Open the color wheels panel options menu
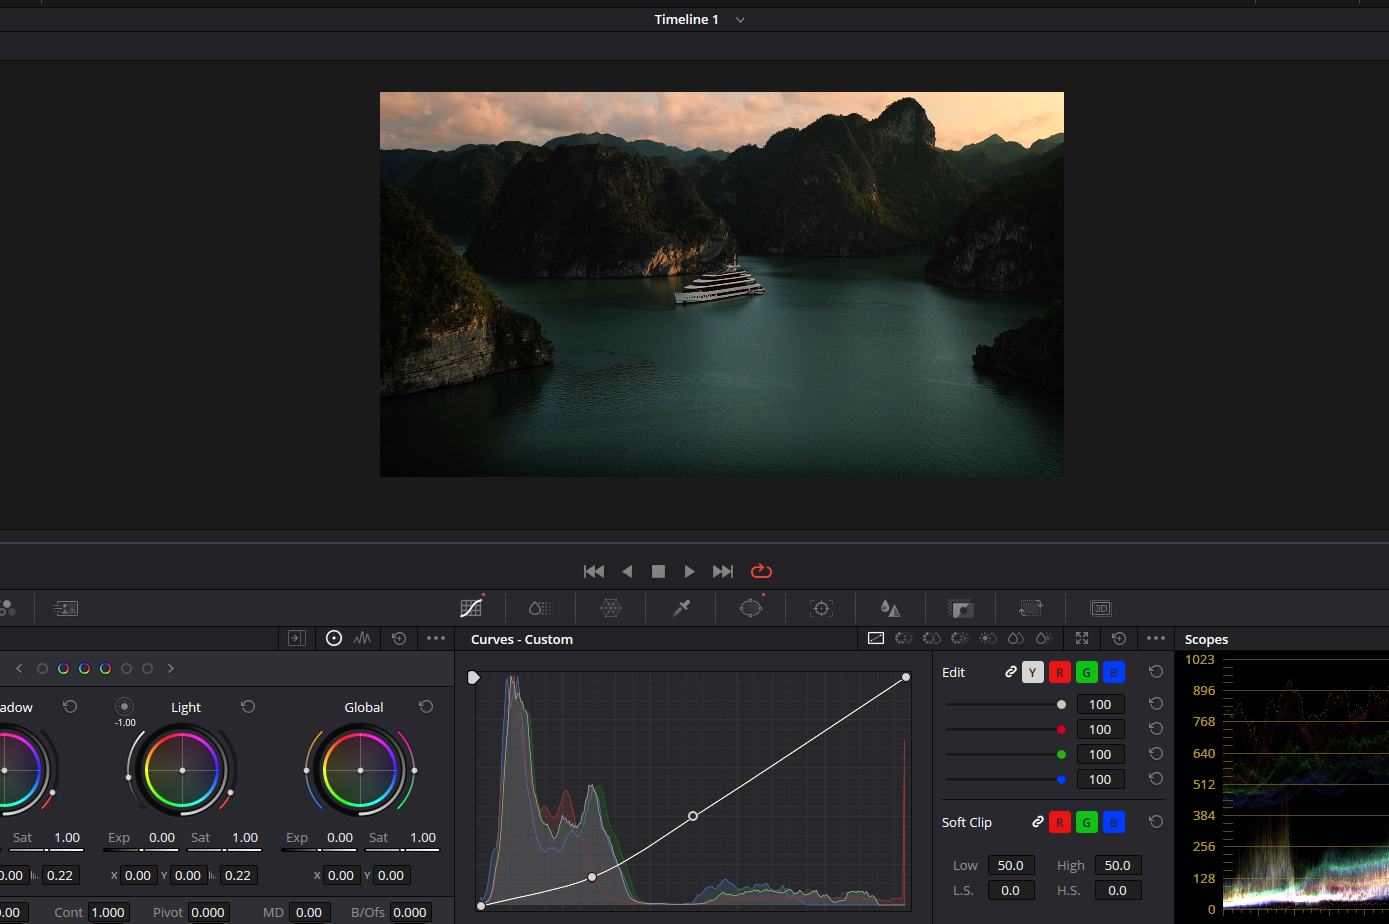This screenshot has height=924, width=1389. click(x=436, y=638)
